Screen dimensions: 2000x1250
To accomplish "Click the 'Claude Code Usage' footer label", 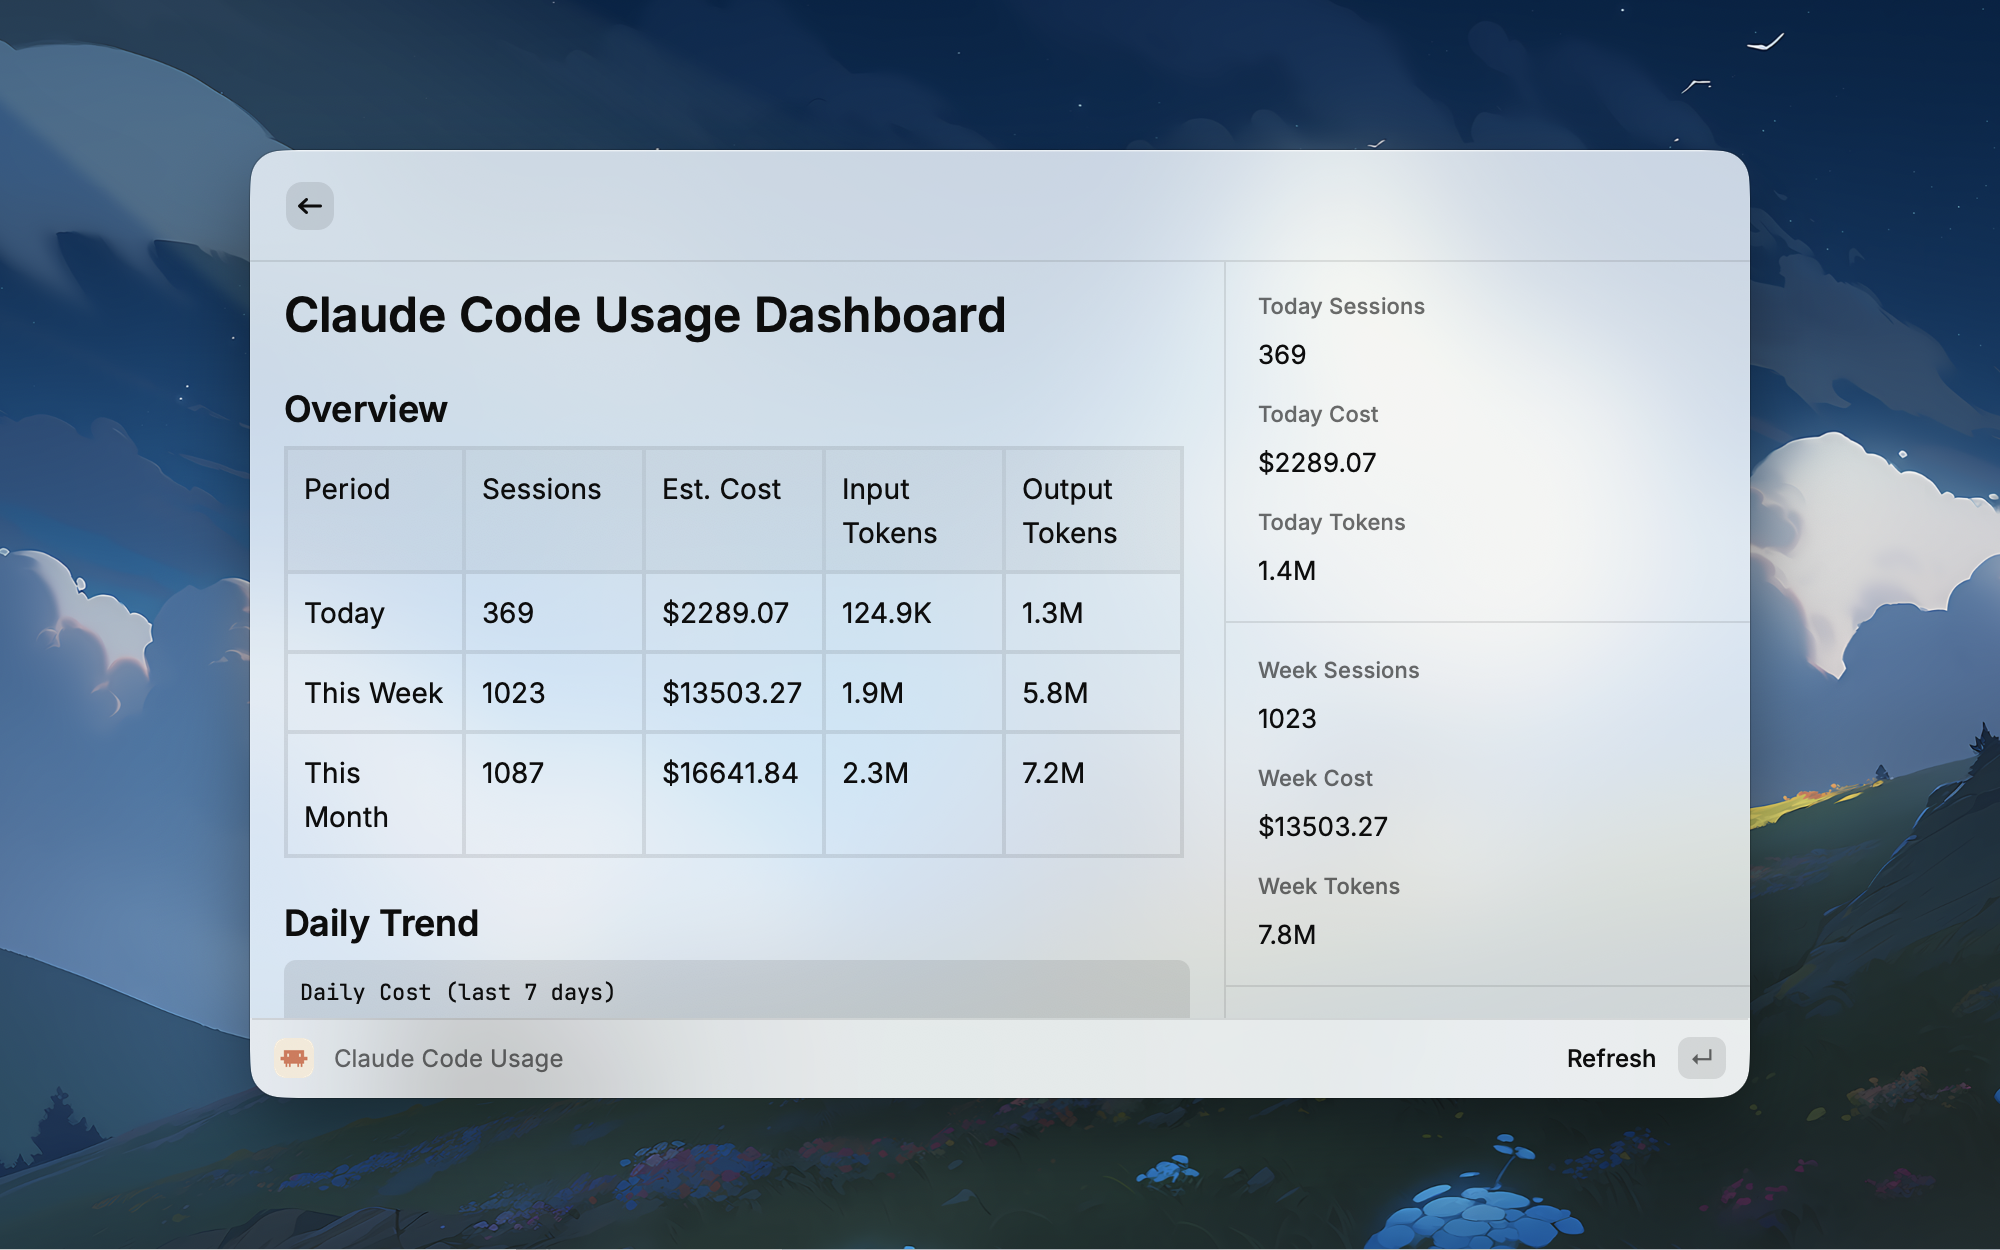I will (x=448, y=1058).
